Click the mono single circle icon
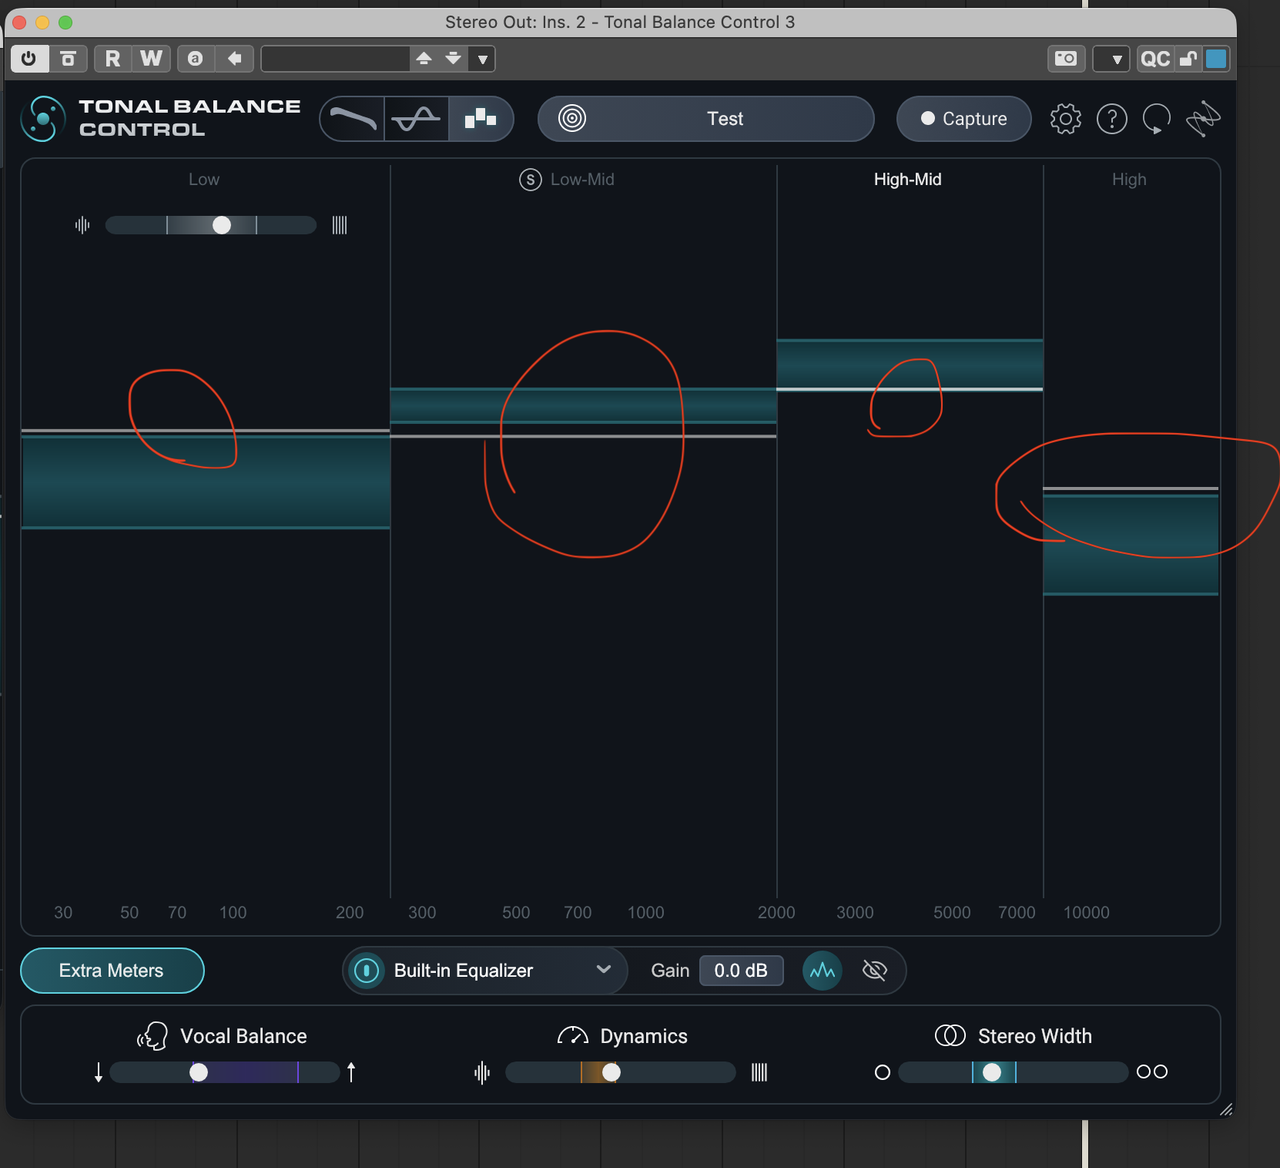Viewport: 1280px width, 1168px height. tap(882, 1072)
